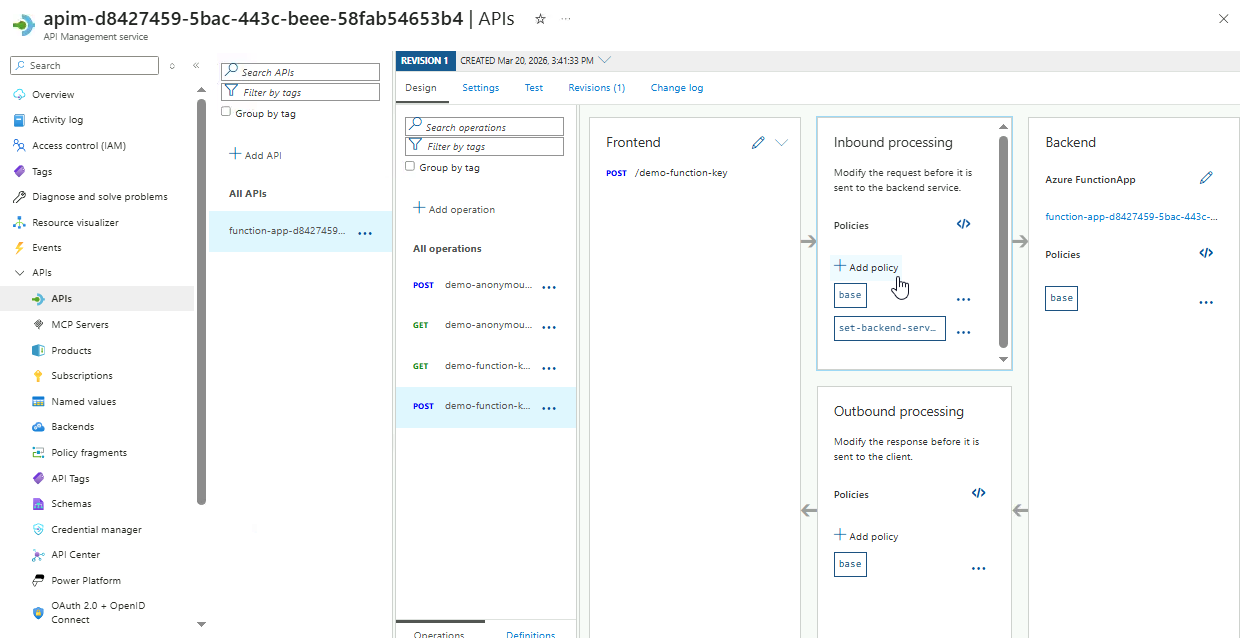Edit the Frontend definition with pencil icon
This screenshot has height=638, width=1240.
pyautogui.click(x=758, y=143)
